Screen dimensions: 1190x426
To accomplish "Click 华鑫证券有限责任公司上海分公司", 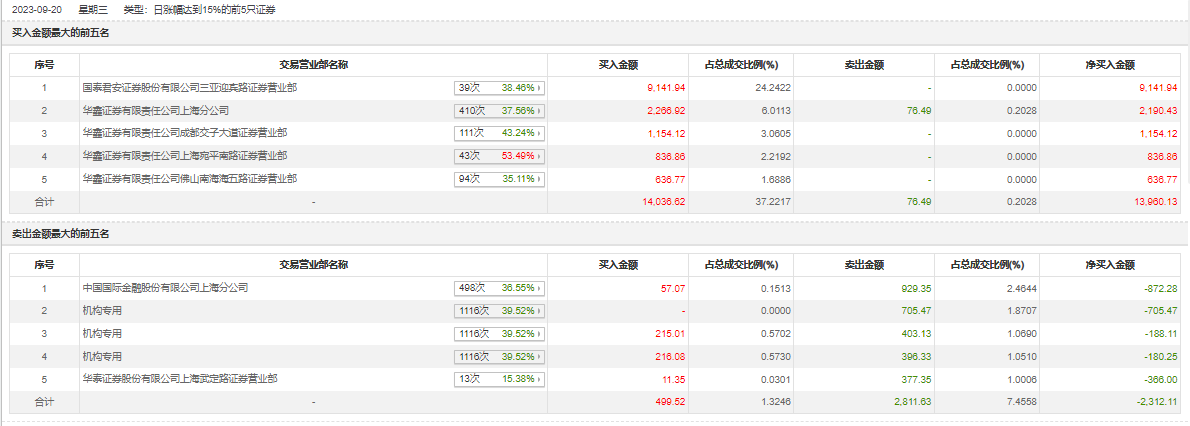I will (155, 110).
